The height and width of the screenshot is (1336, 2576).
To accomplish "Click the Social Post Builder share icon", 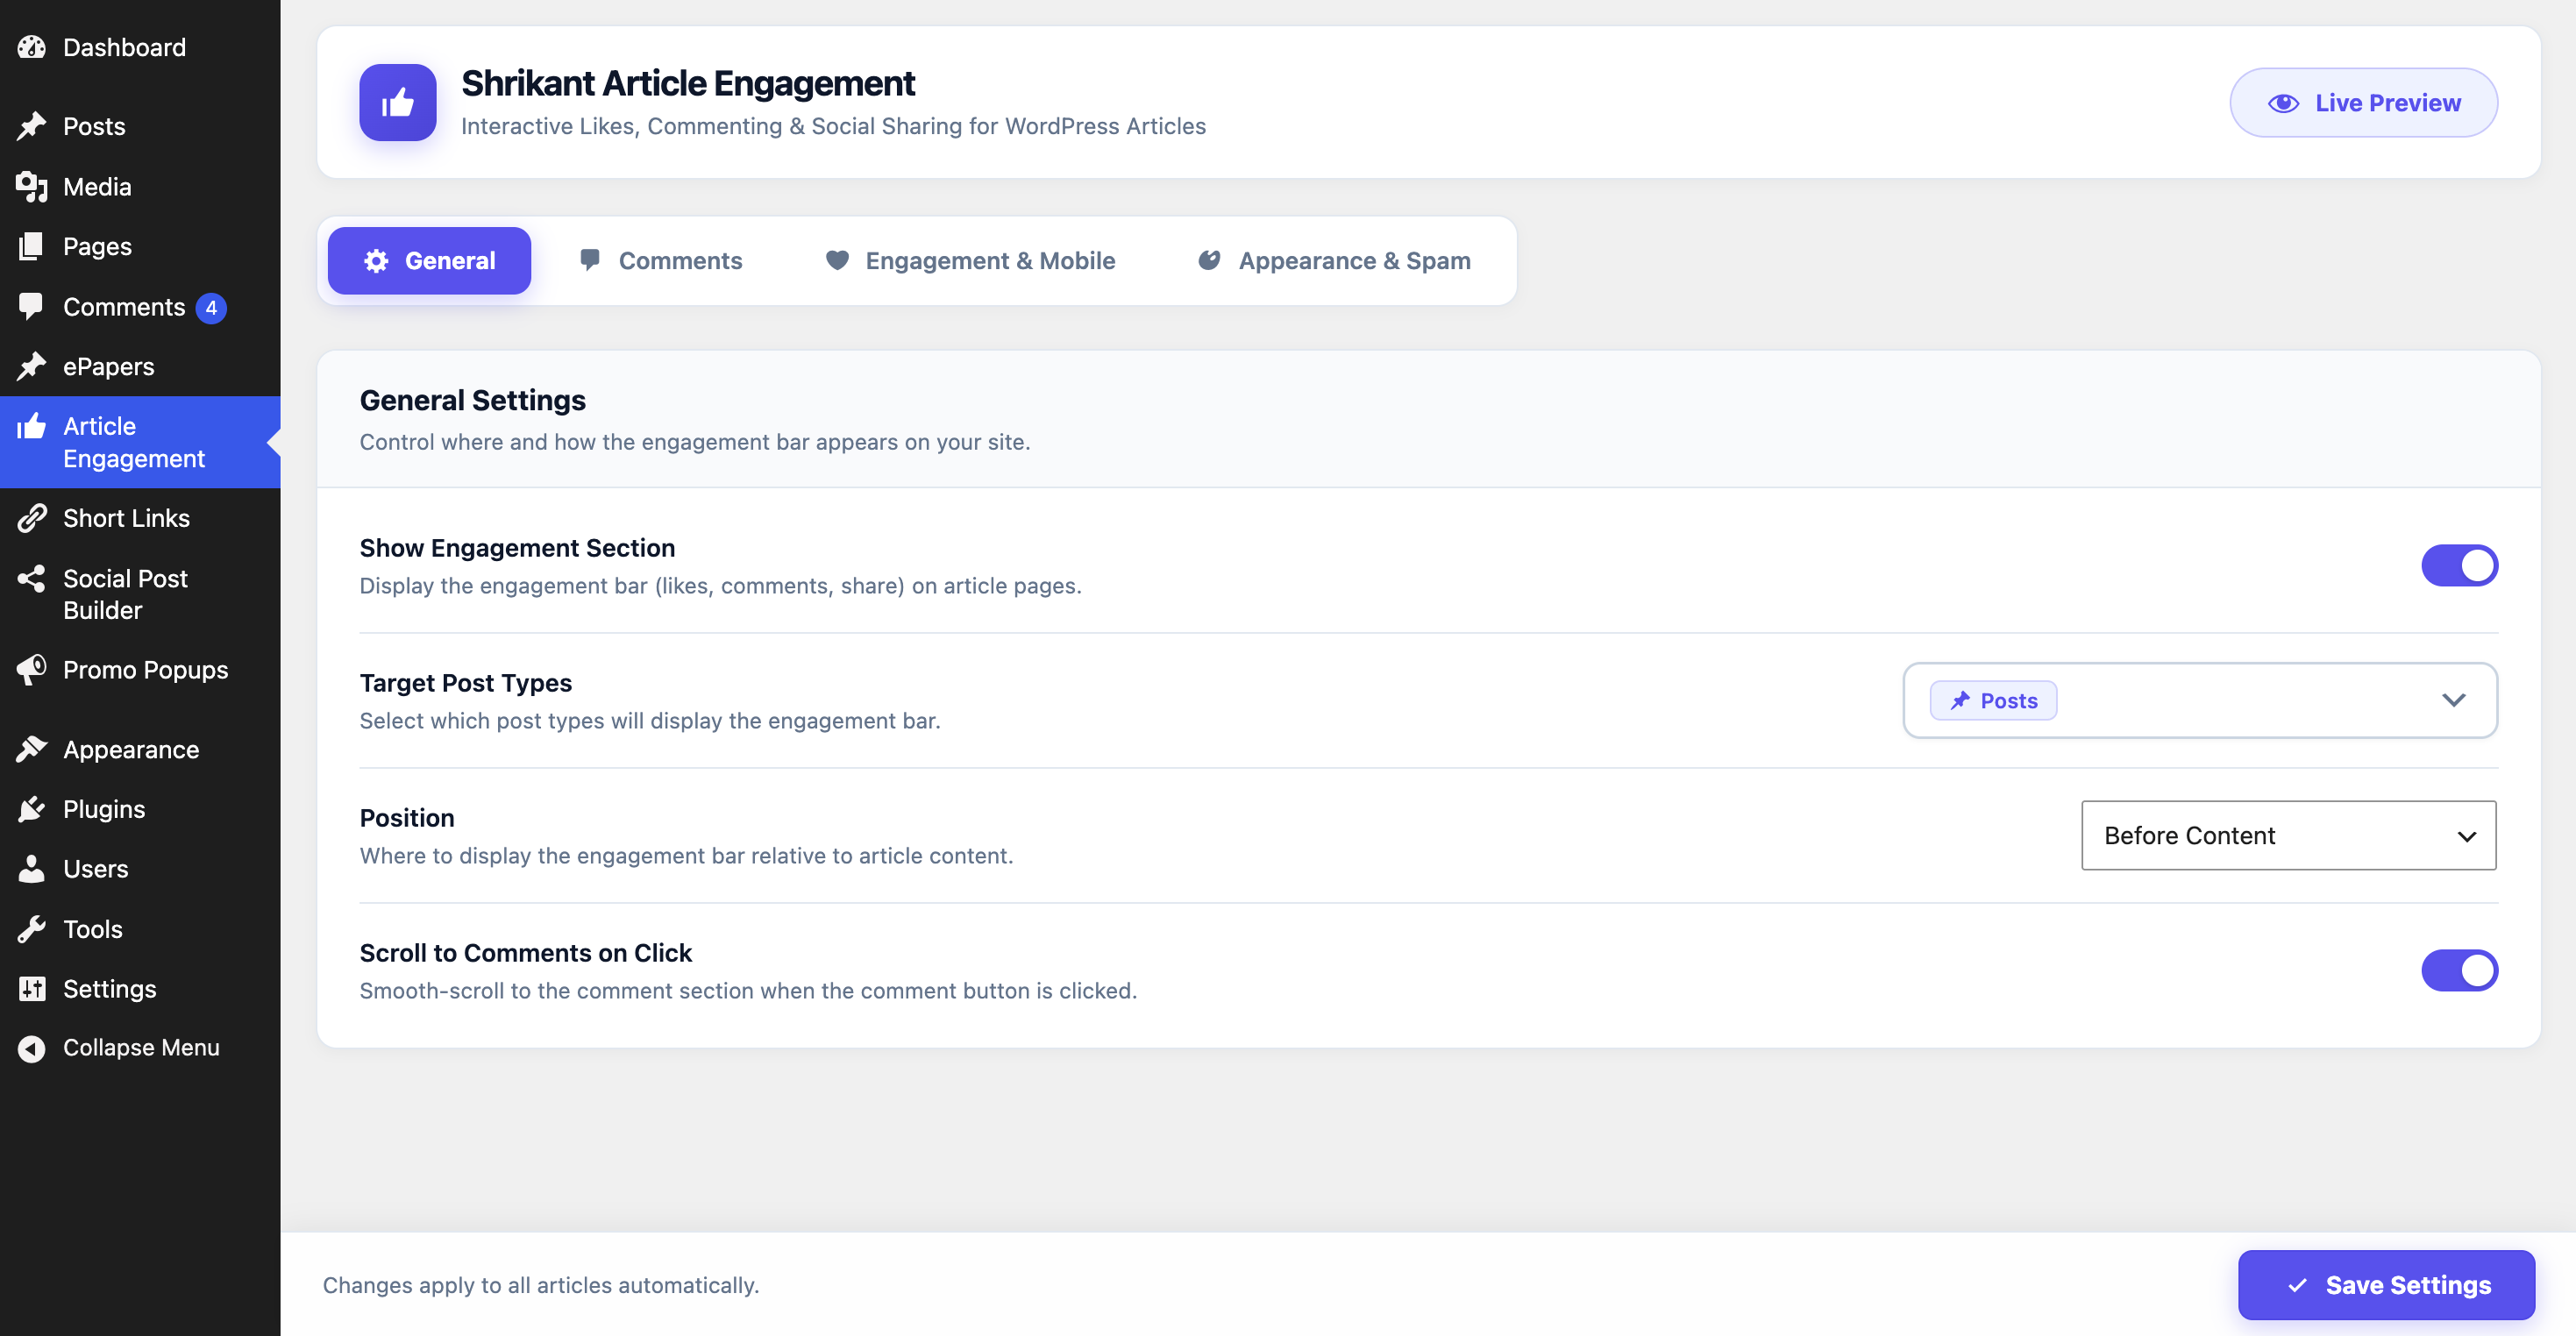I will [x=32, y=578].
